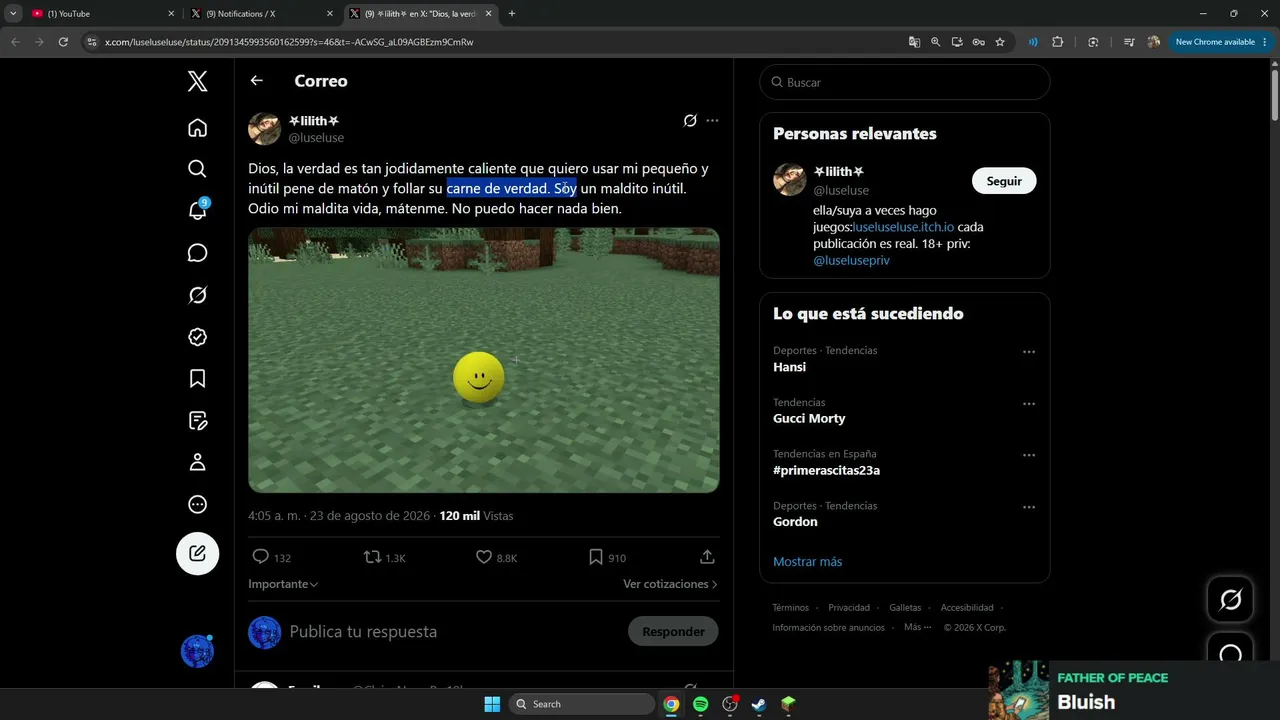Open the Chrome tab search dropdown
Screen dimensions: 1280x720
pyautogui.click(x=13, y=14)
